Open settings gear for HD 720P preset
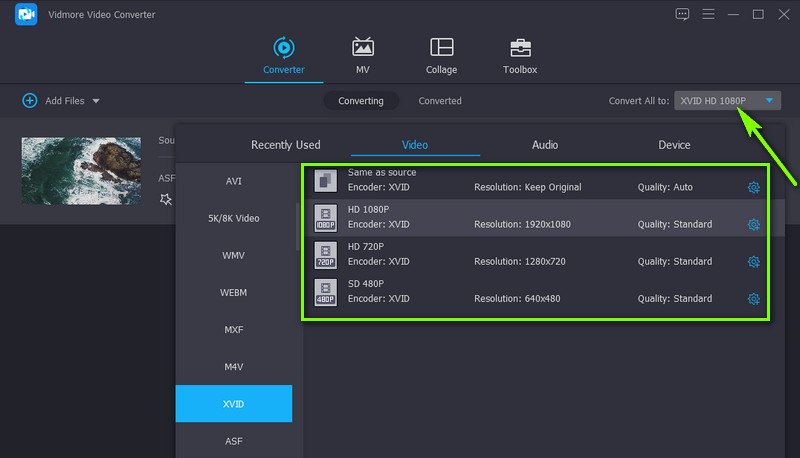 pyautogui.click(x=753, y=262)
